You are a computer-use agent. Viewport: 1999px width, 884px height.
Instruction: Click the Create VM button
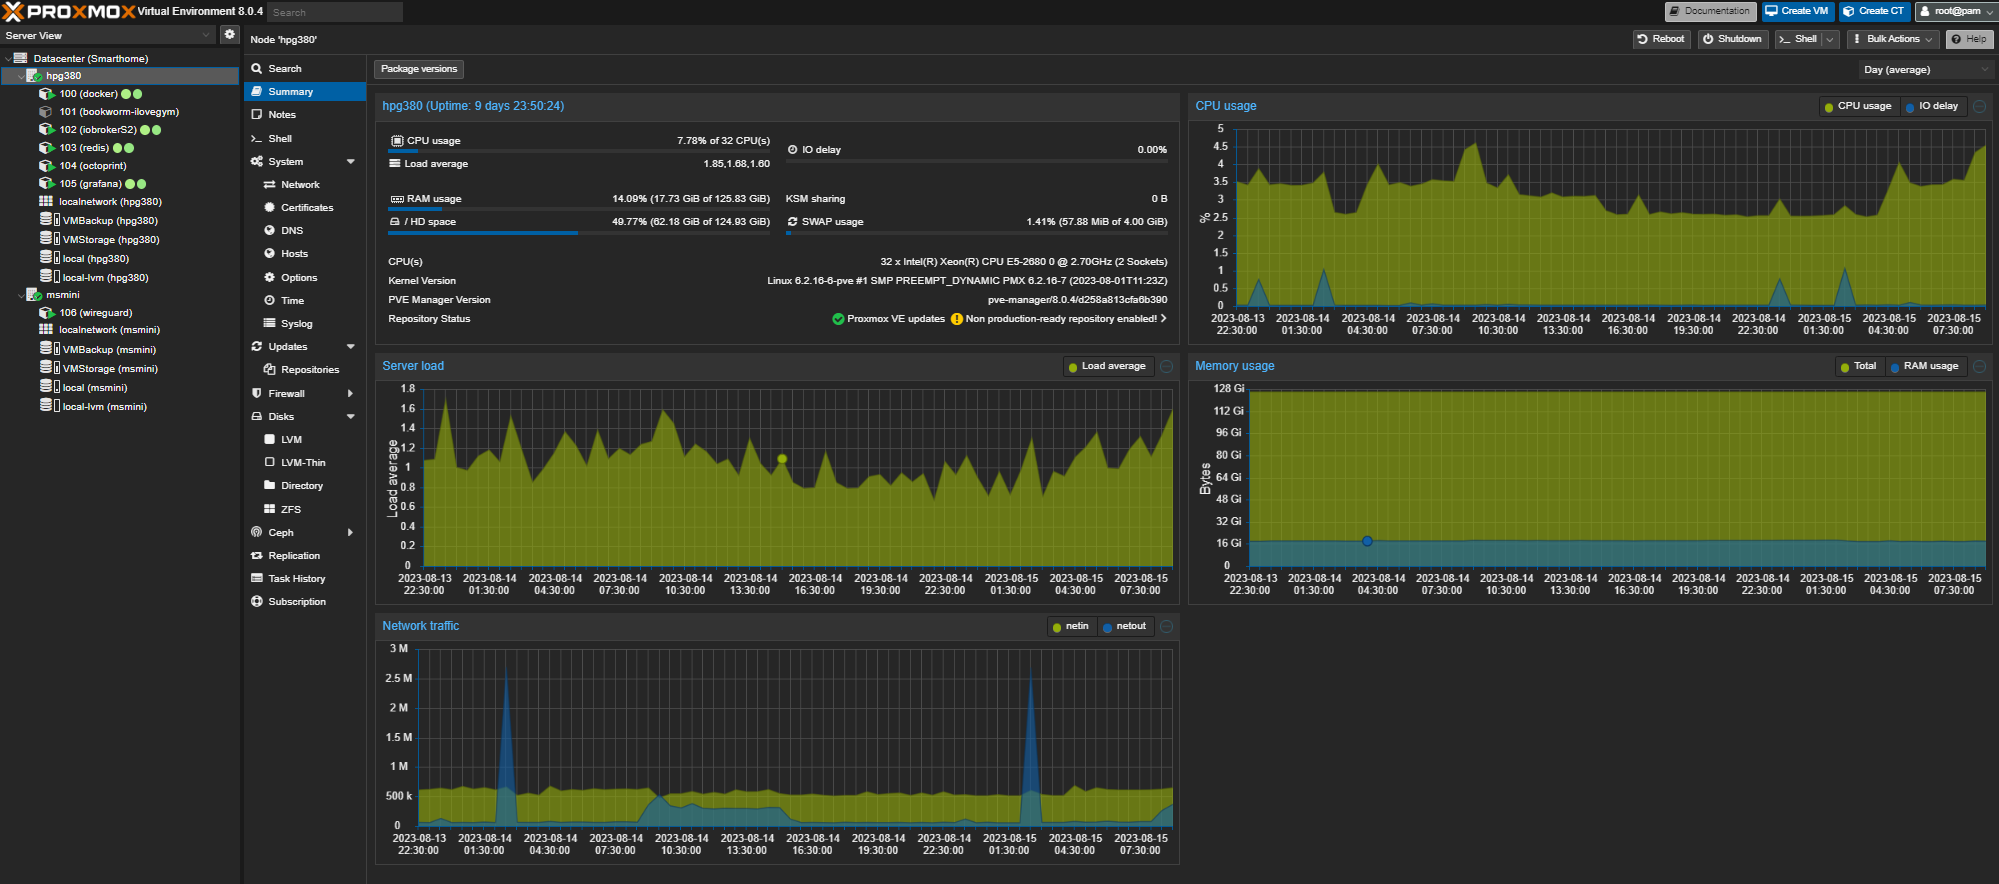click(1797, 11)
